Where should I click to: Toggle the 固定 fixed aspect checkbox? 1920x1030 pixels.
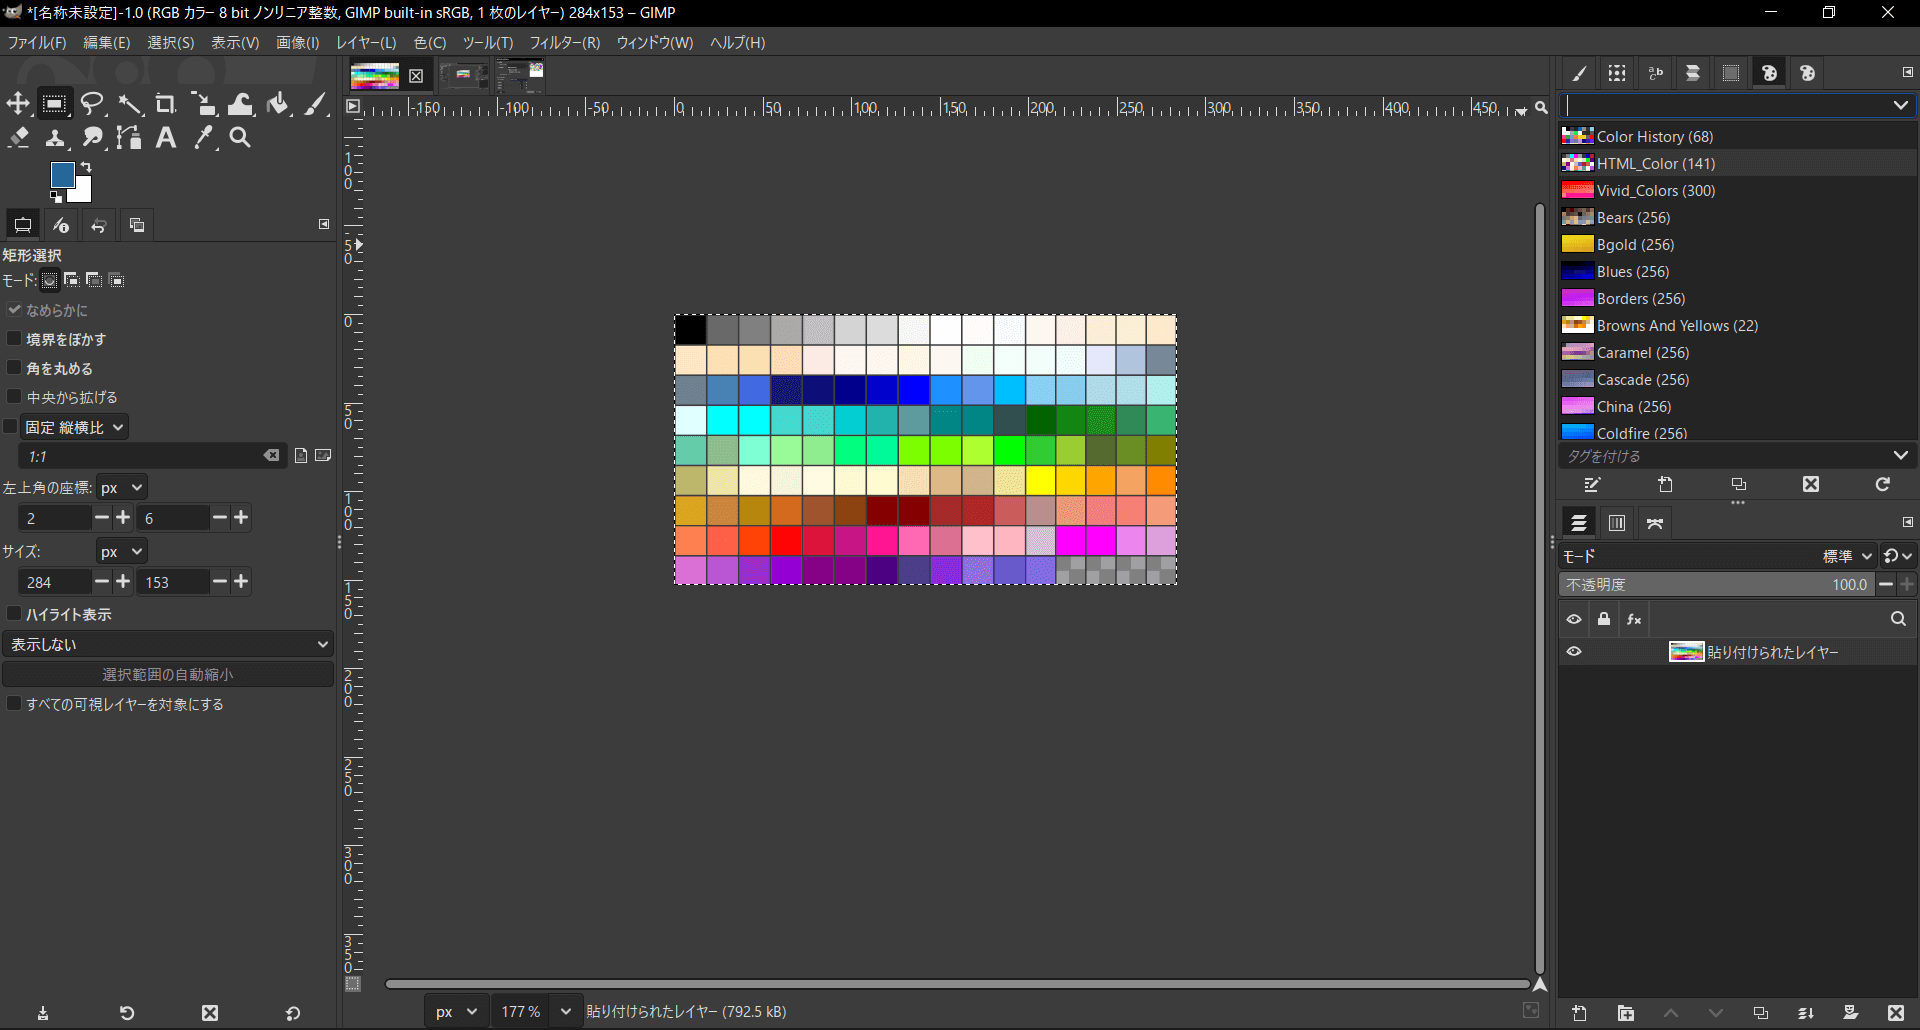[11, 427]
